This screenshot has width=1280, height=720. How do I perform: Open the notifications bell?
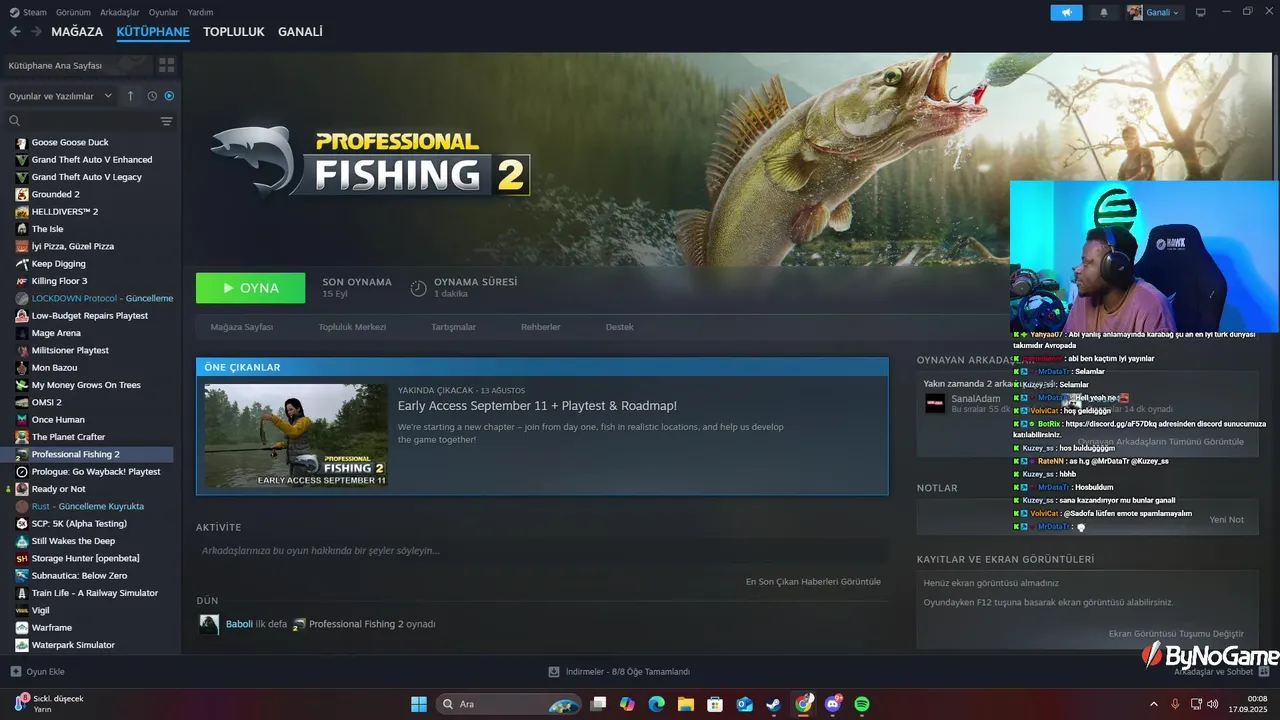click(1104, 13)
